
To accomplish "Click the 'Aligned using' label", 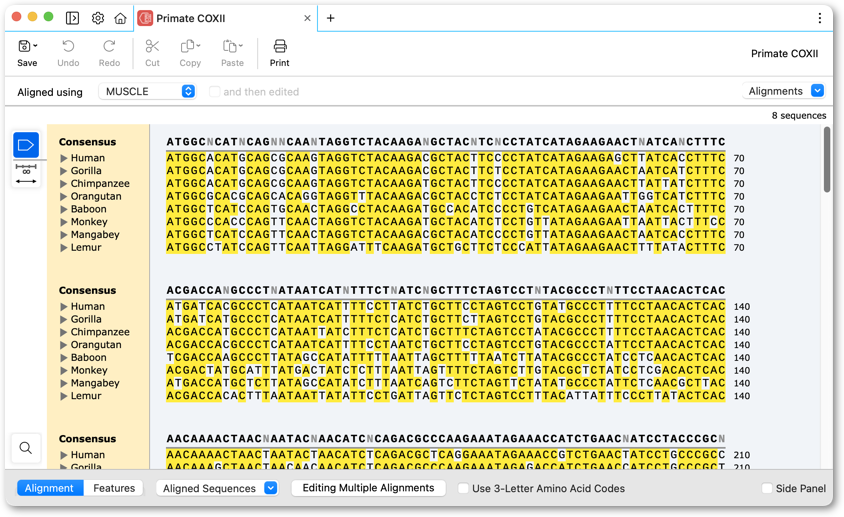I will pyautogui.click(x=50, y=92).
